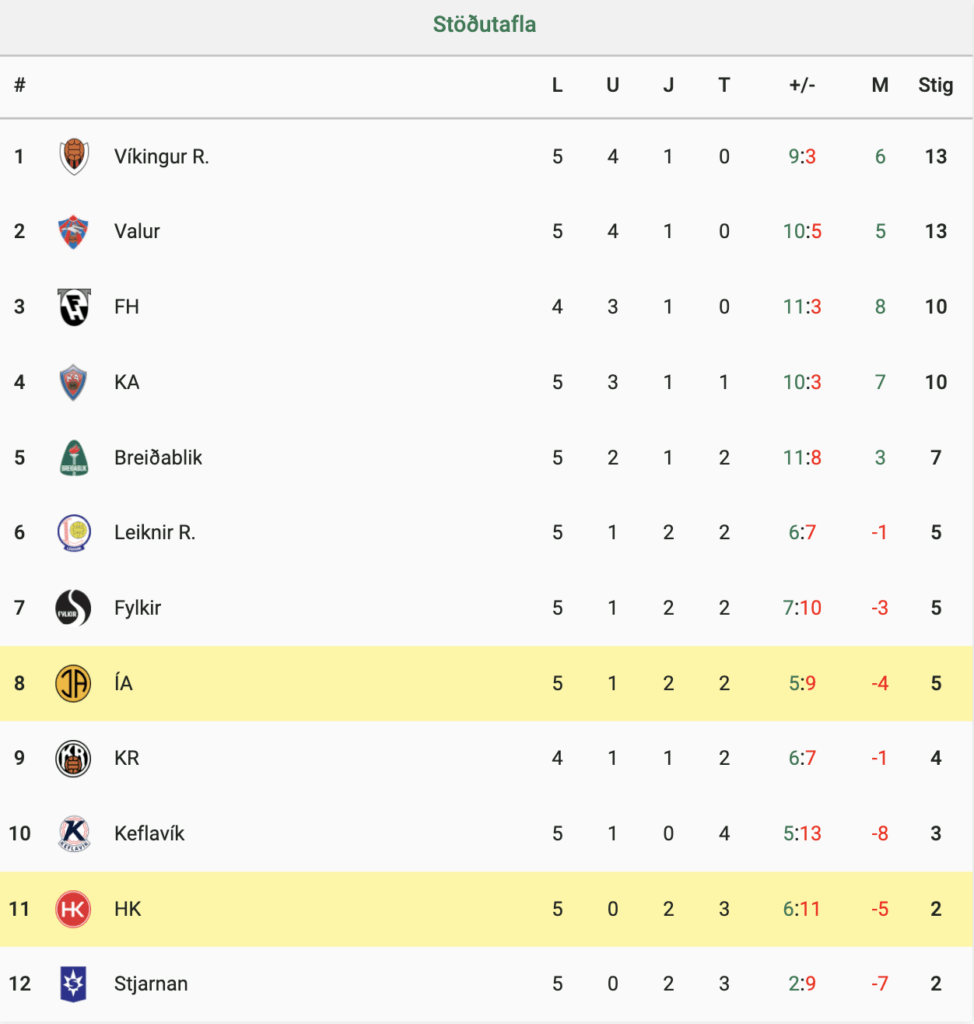Screen dimensions: 974x1024
Task: Click the Leiknir R. round crest
Action: [x=73, y=533]
